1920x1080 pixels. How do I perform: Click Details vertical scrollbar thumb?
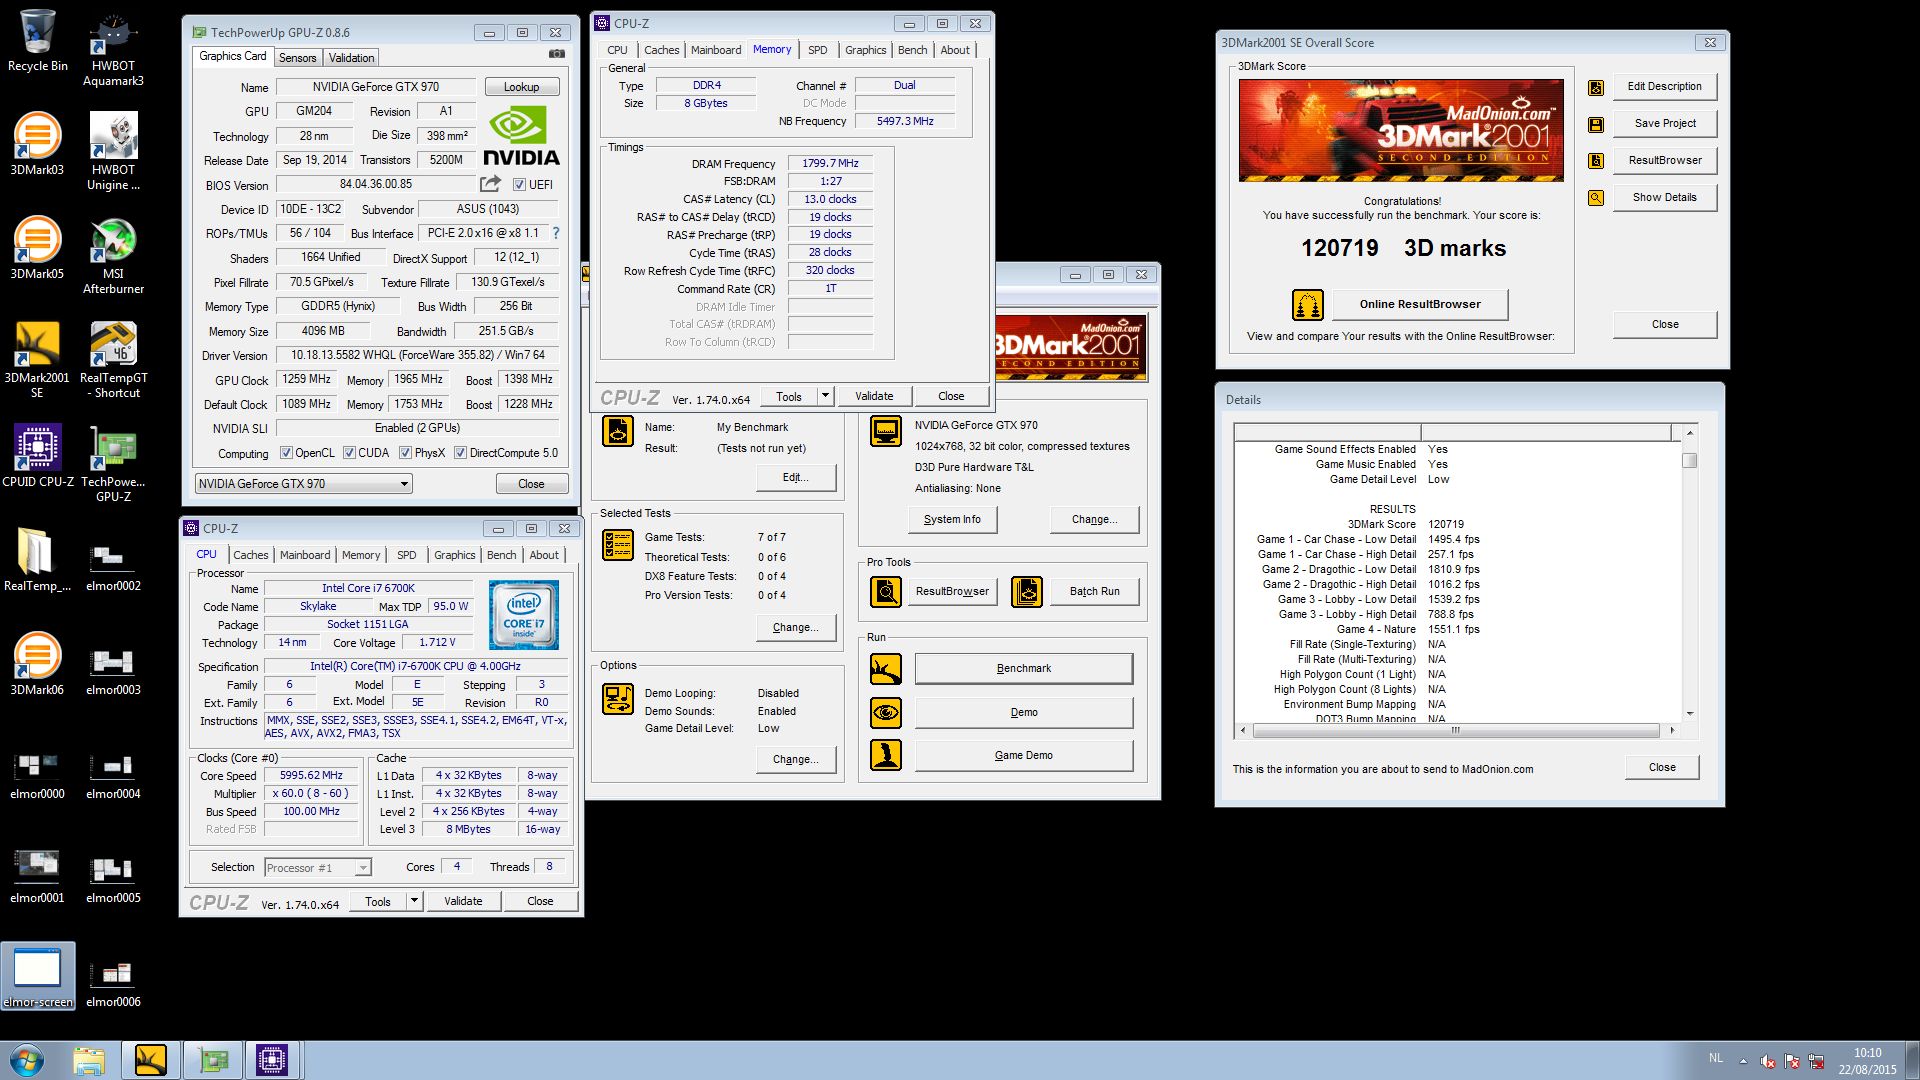click(x=1690, y=461)
